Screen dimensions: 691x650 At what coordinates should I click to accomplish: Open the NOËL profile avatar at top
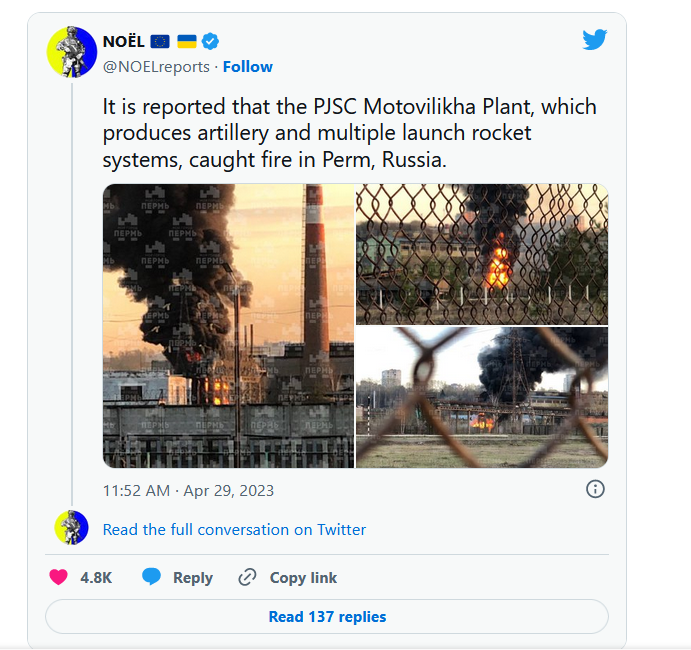(72, 52)
